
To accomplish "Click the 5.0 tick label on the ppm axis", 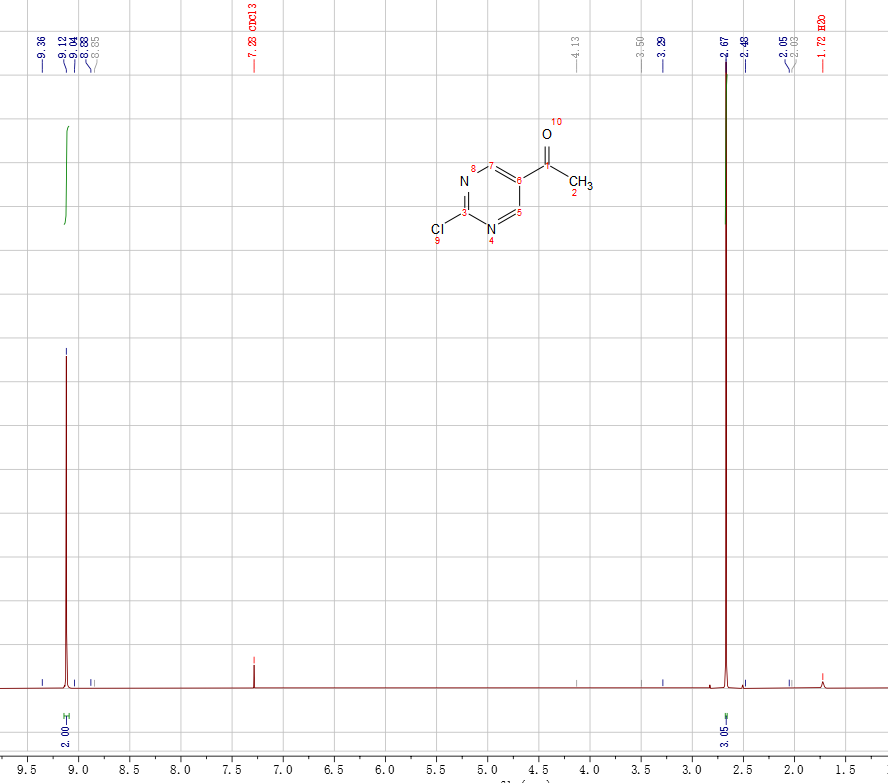I will click(487, 770).
